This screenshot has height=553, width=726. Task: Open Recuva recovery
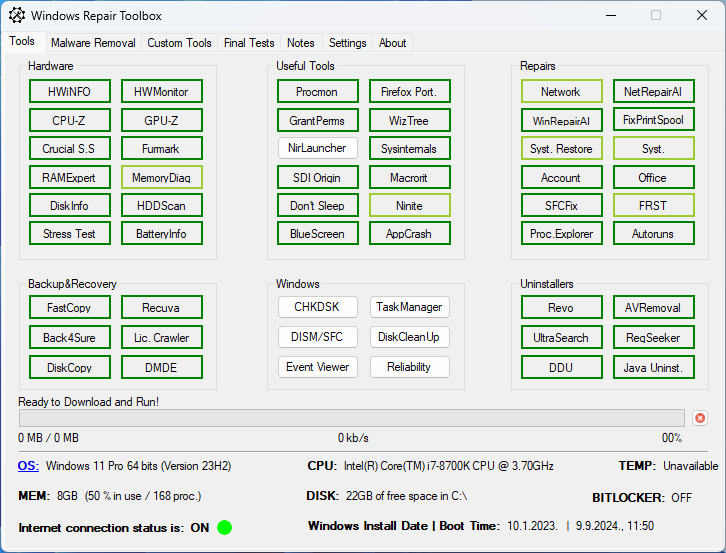pyautogui.click(x=162, y=307)
